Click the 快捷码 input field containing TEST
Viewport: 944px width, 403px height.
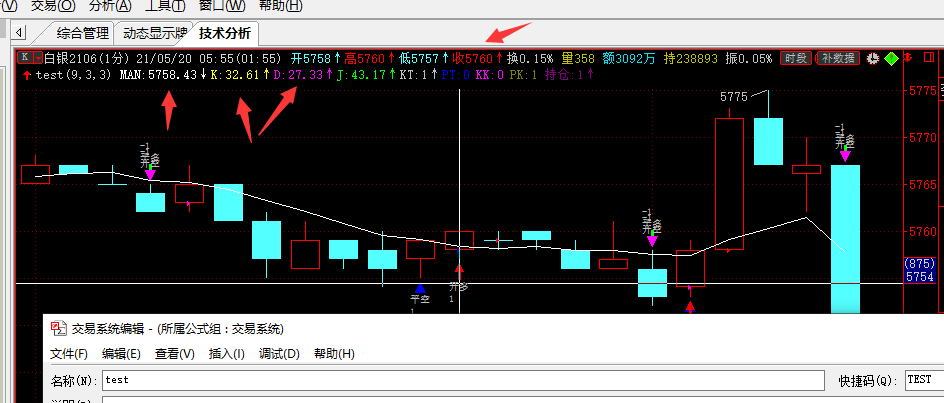click(924, 380)
